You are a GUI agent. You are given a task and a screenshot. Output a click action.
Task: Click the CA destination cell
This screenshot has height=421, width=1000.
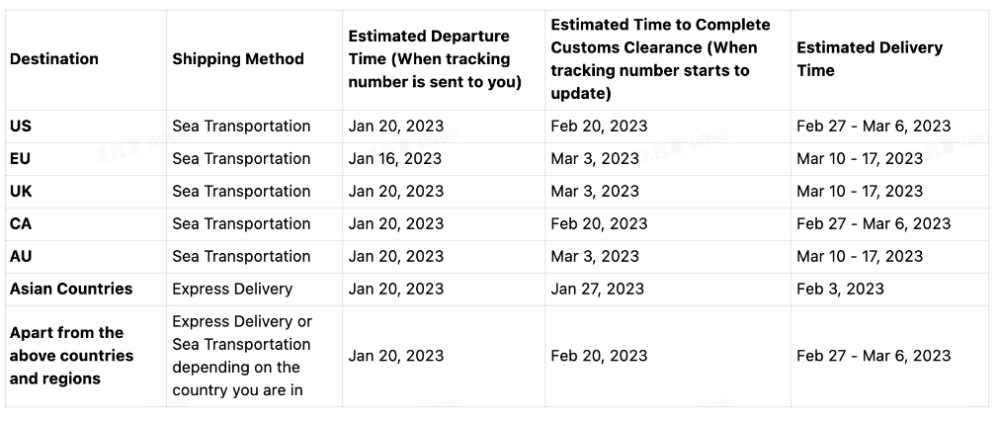21,223
